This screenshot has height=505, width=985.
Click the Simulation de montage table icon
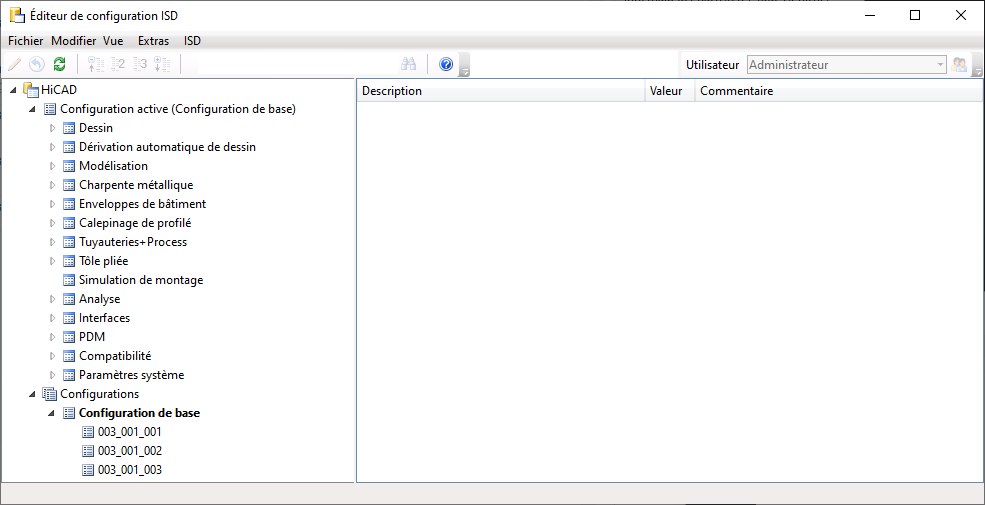point(69,280)
